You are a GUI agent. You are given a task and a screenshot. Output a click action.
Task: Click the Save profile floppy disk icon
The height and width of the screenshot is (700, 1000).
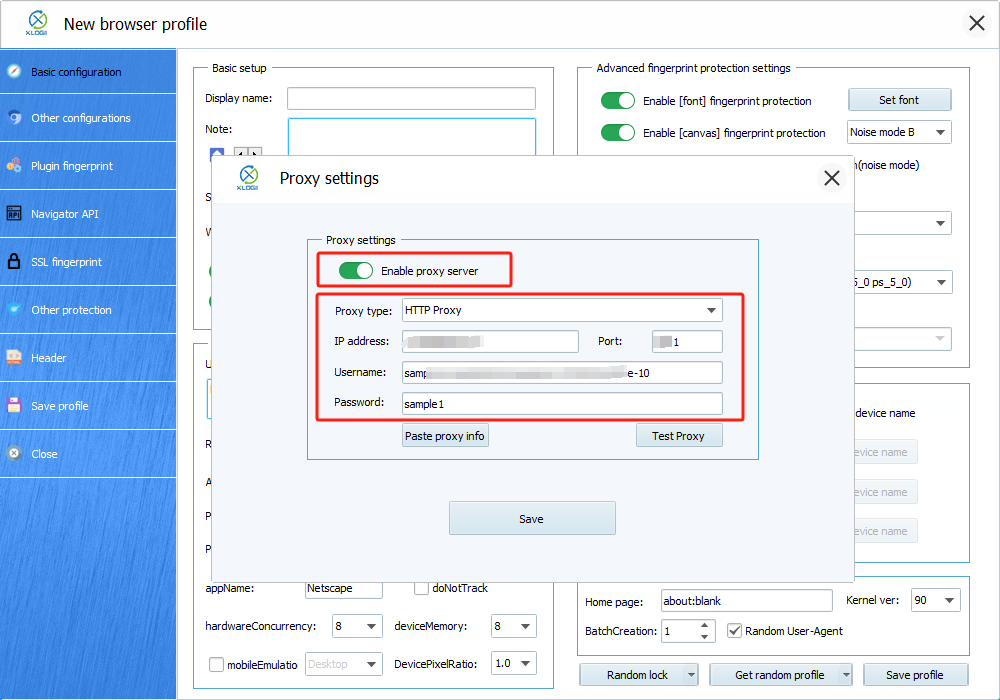coord(14,406)
